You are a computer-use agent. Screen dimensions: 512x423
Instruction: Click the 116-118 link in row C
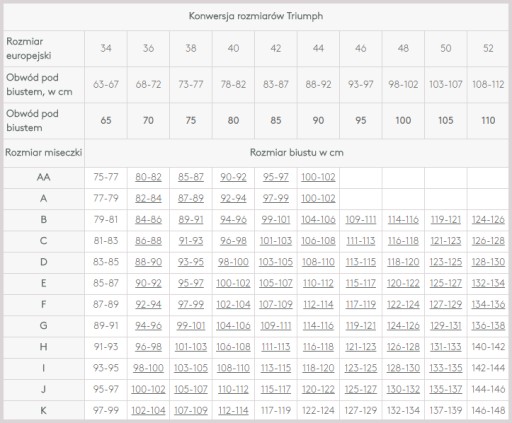(x=403, y=241)
